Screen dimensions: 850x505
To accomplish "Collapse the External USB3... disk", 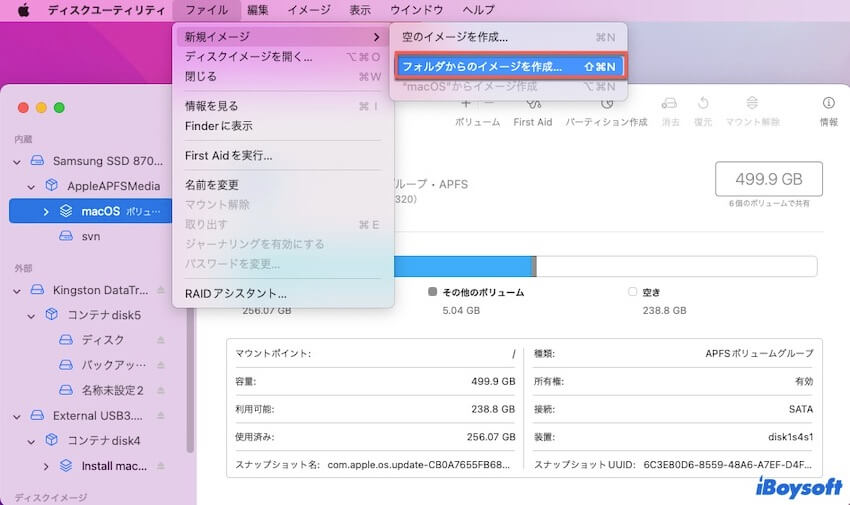I will pyautogui.click(x=17, y=417).
